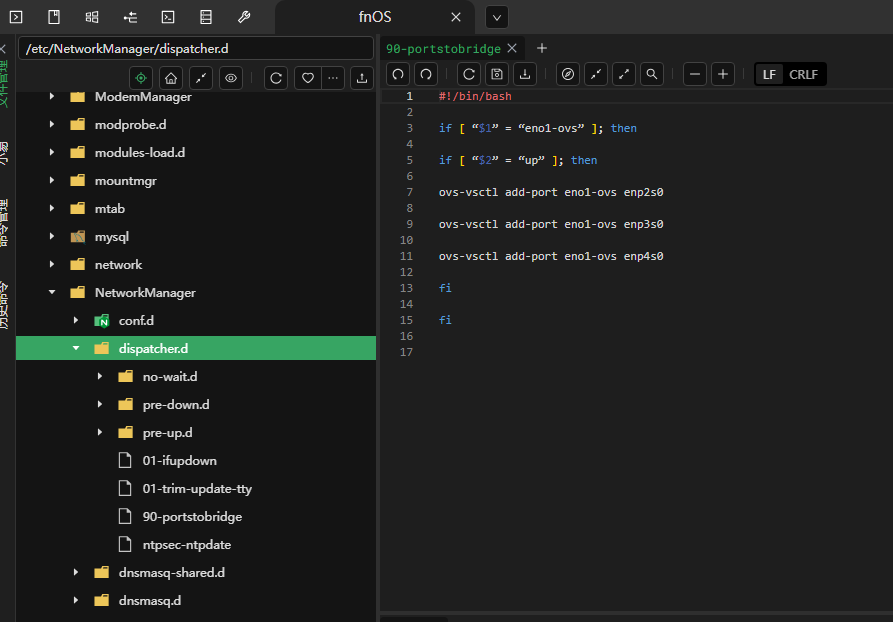
Task: Open the layout blocks icon in top toolbar
Action: (x=92, y=17)
